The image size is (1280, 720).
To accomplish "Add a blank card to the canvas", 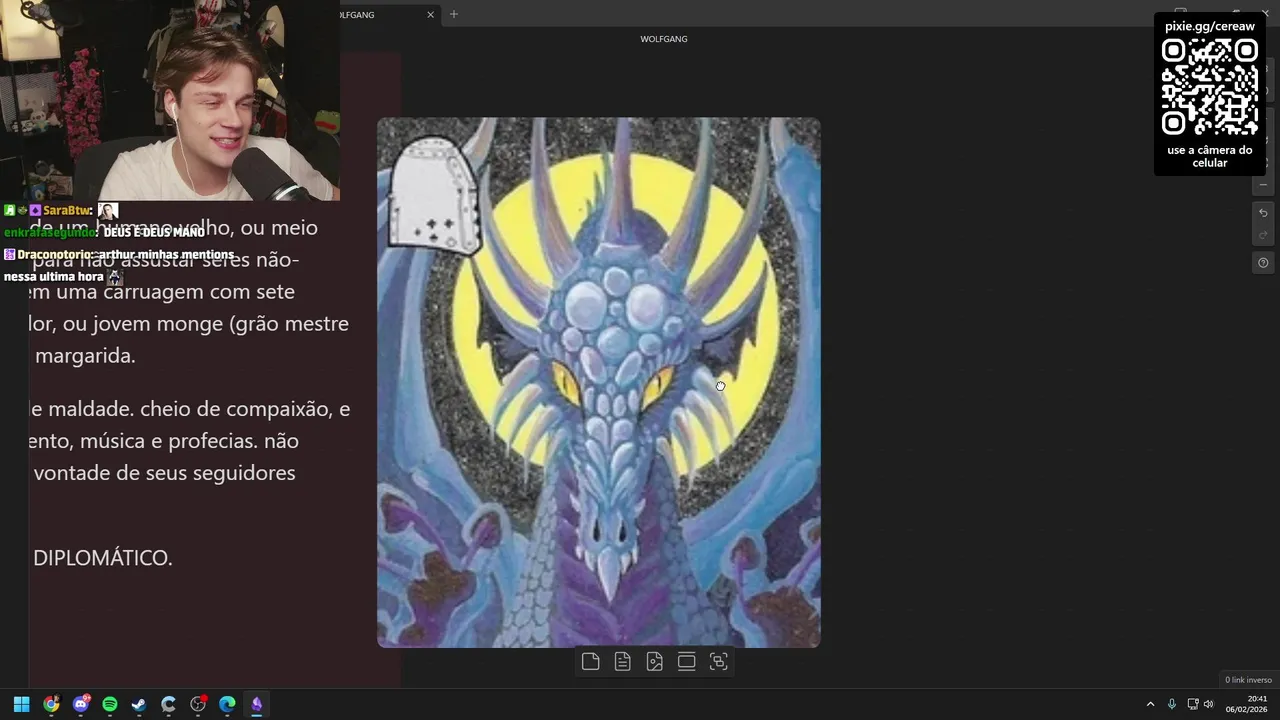I will pyautogui.click(x=590, y=661).
